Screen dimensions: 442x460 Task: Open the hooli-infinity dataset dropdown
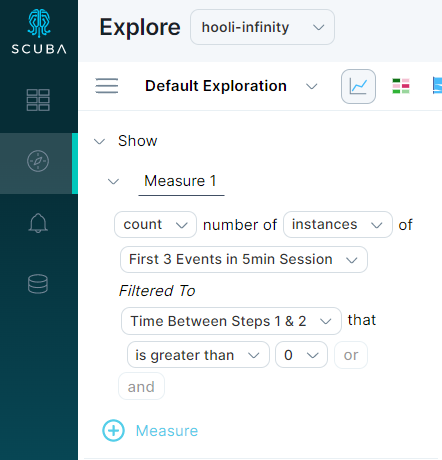[x=262, y=27]
